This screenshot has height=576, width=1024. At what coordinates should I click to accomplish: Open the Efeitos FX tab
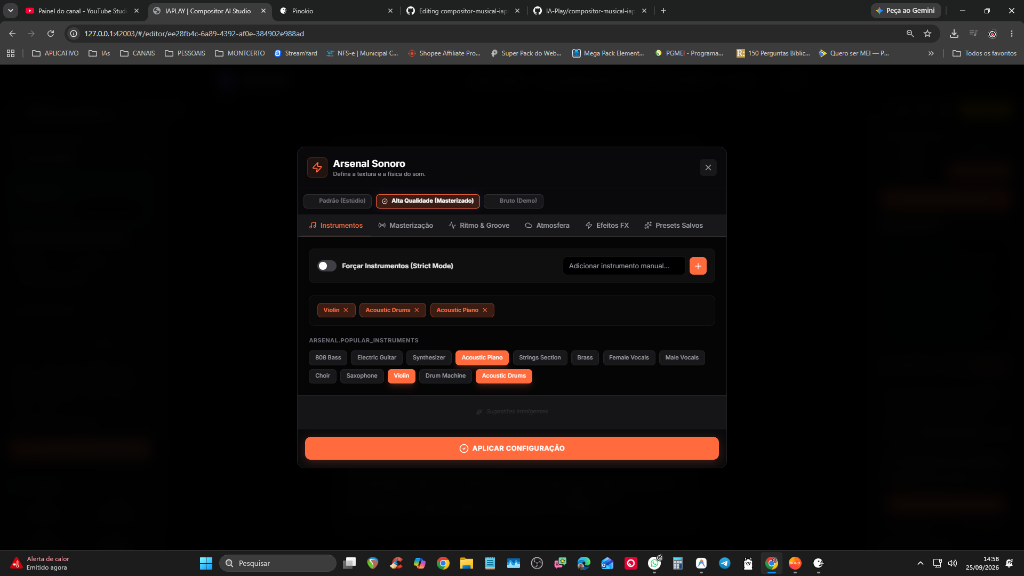(607, 225)
